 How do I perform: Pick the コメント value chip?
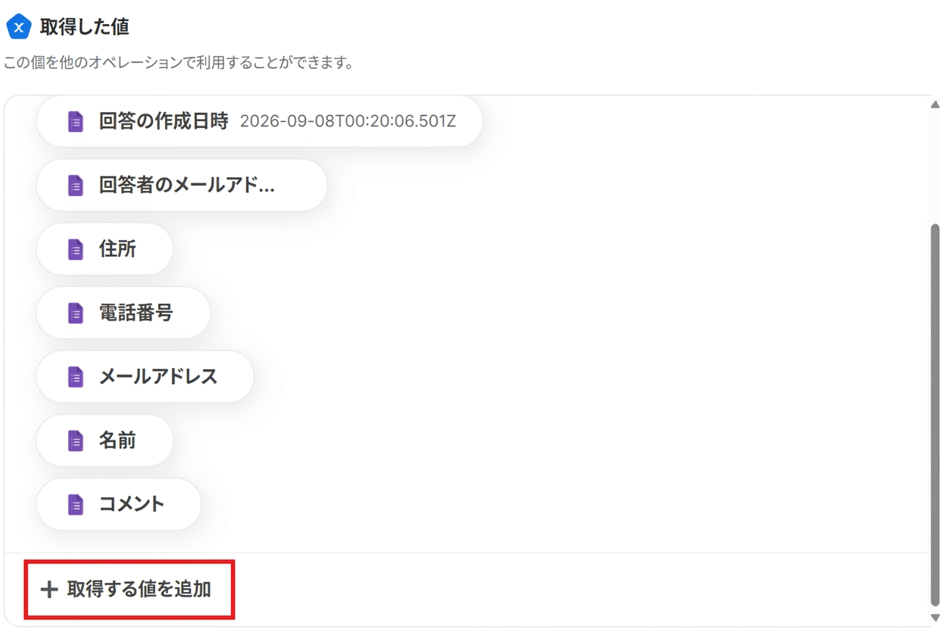click(119, 505)
